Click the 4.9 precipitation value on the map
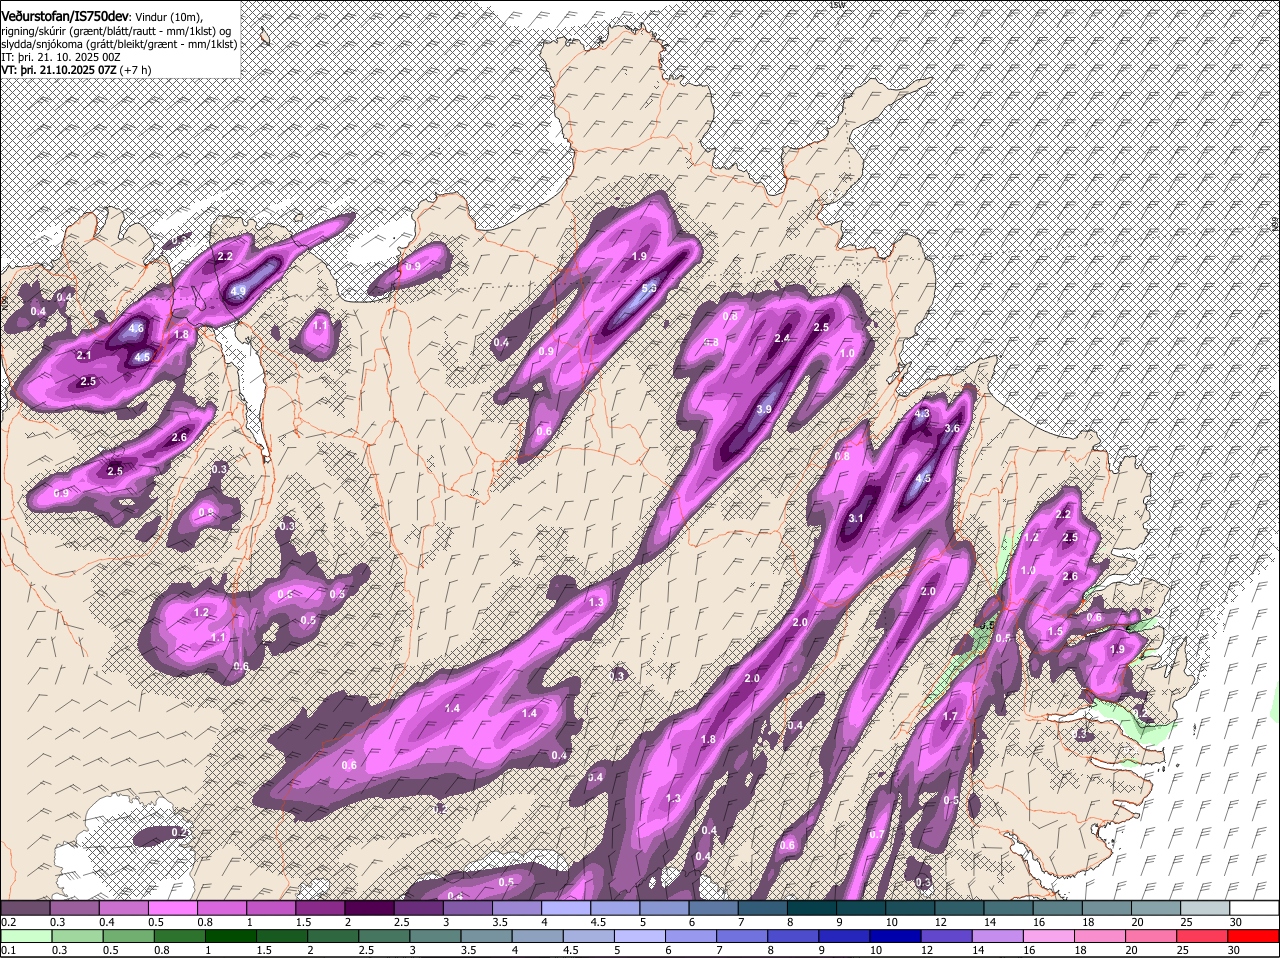 click(x=238, y=292)
